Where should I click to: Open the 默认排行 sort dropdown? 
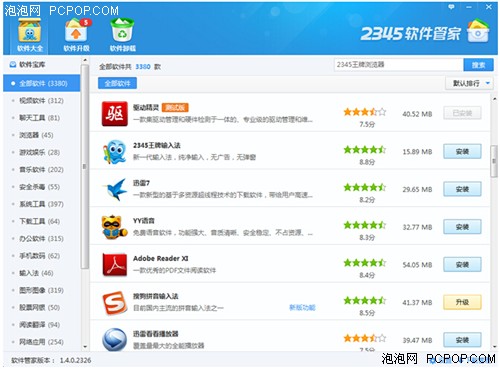pos(469,83)
